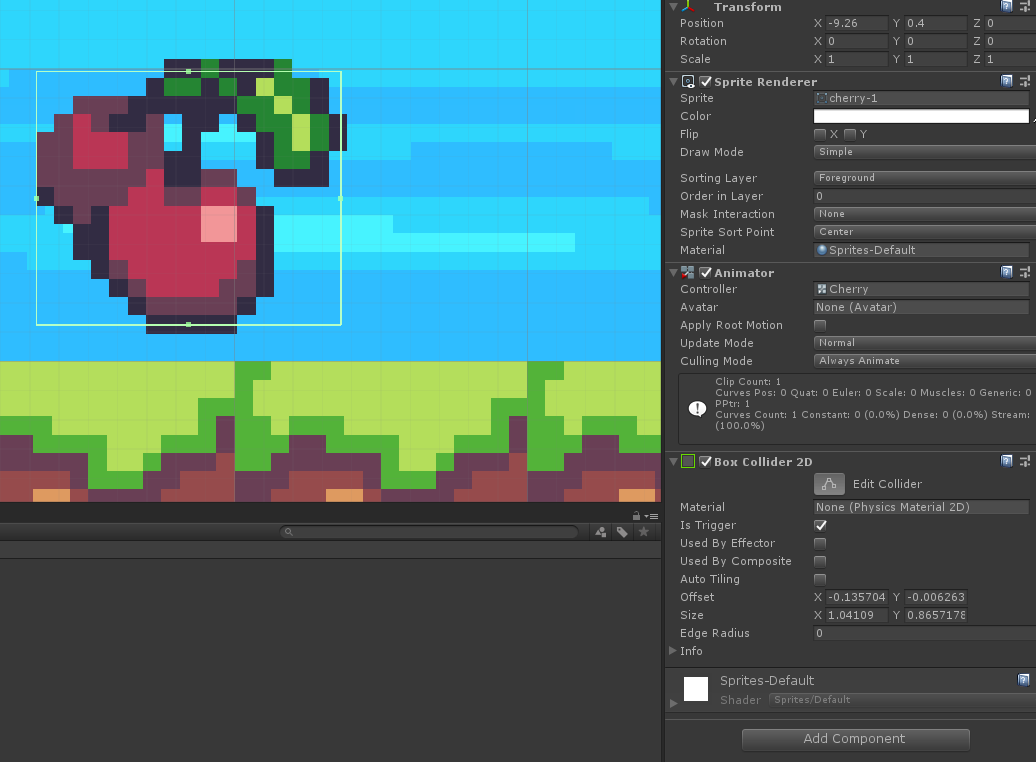Expand the Info foldout
The height and width of the screenshot is (762, 1036).
(673, 651)
